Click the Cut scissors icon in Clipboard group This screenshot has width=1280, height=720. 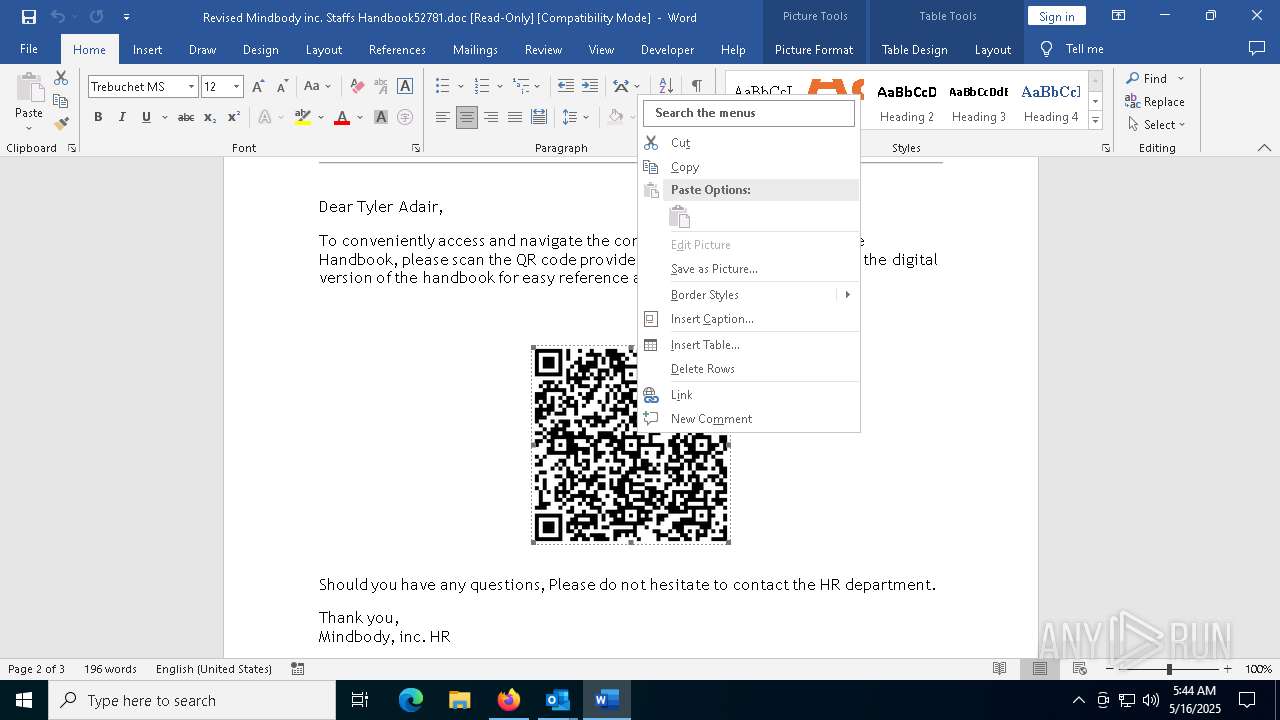[61, 78]
